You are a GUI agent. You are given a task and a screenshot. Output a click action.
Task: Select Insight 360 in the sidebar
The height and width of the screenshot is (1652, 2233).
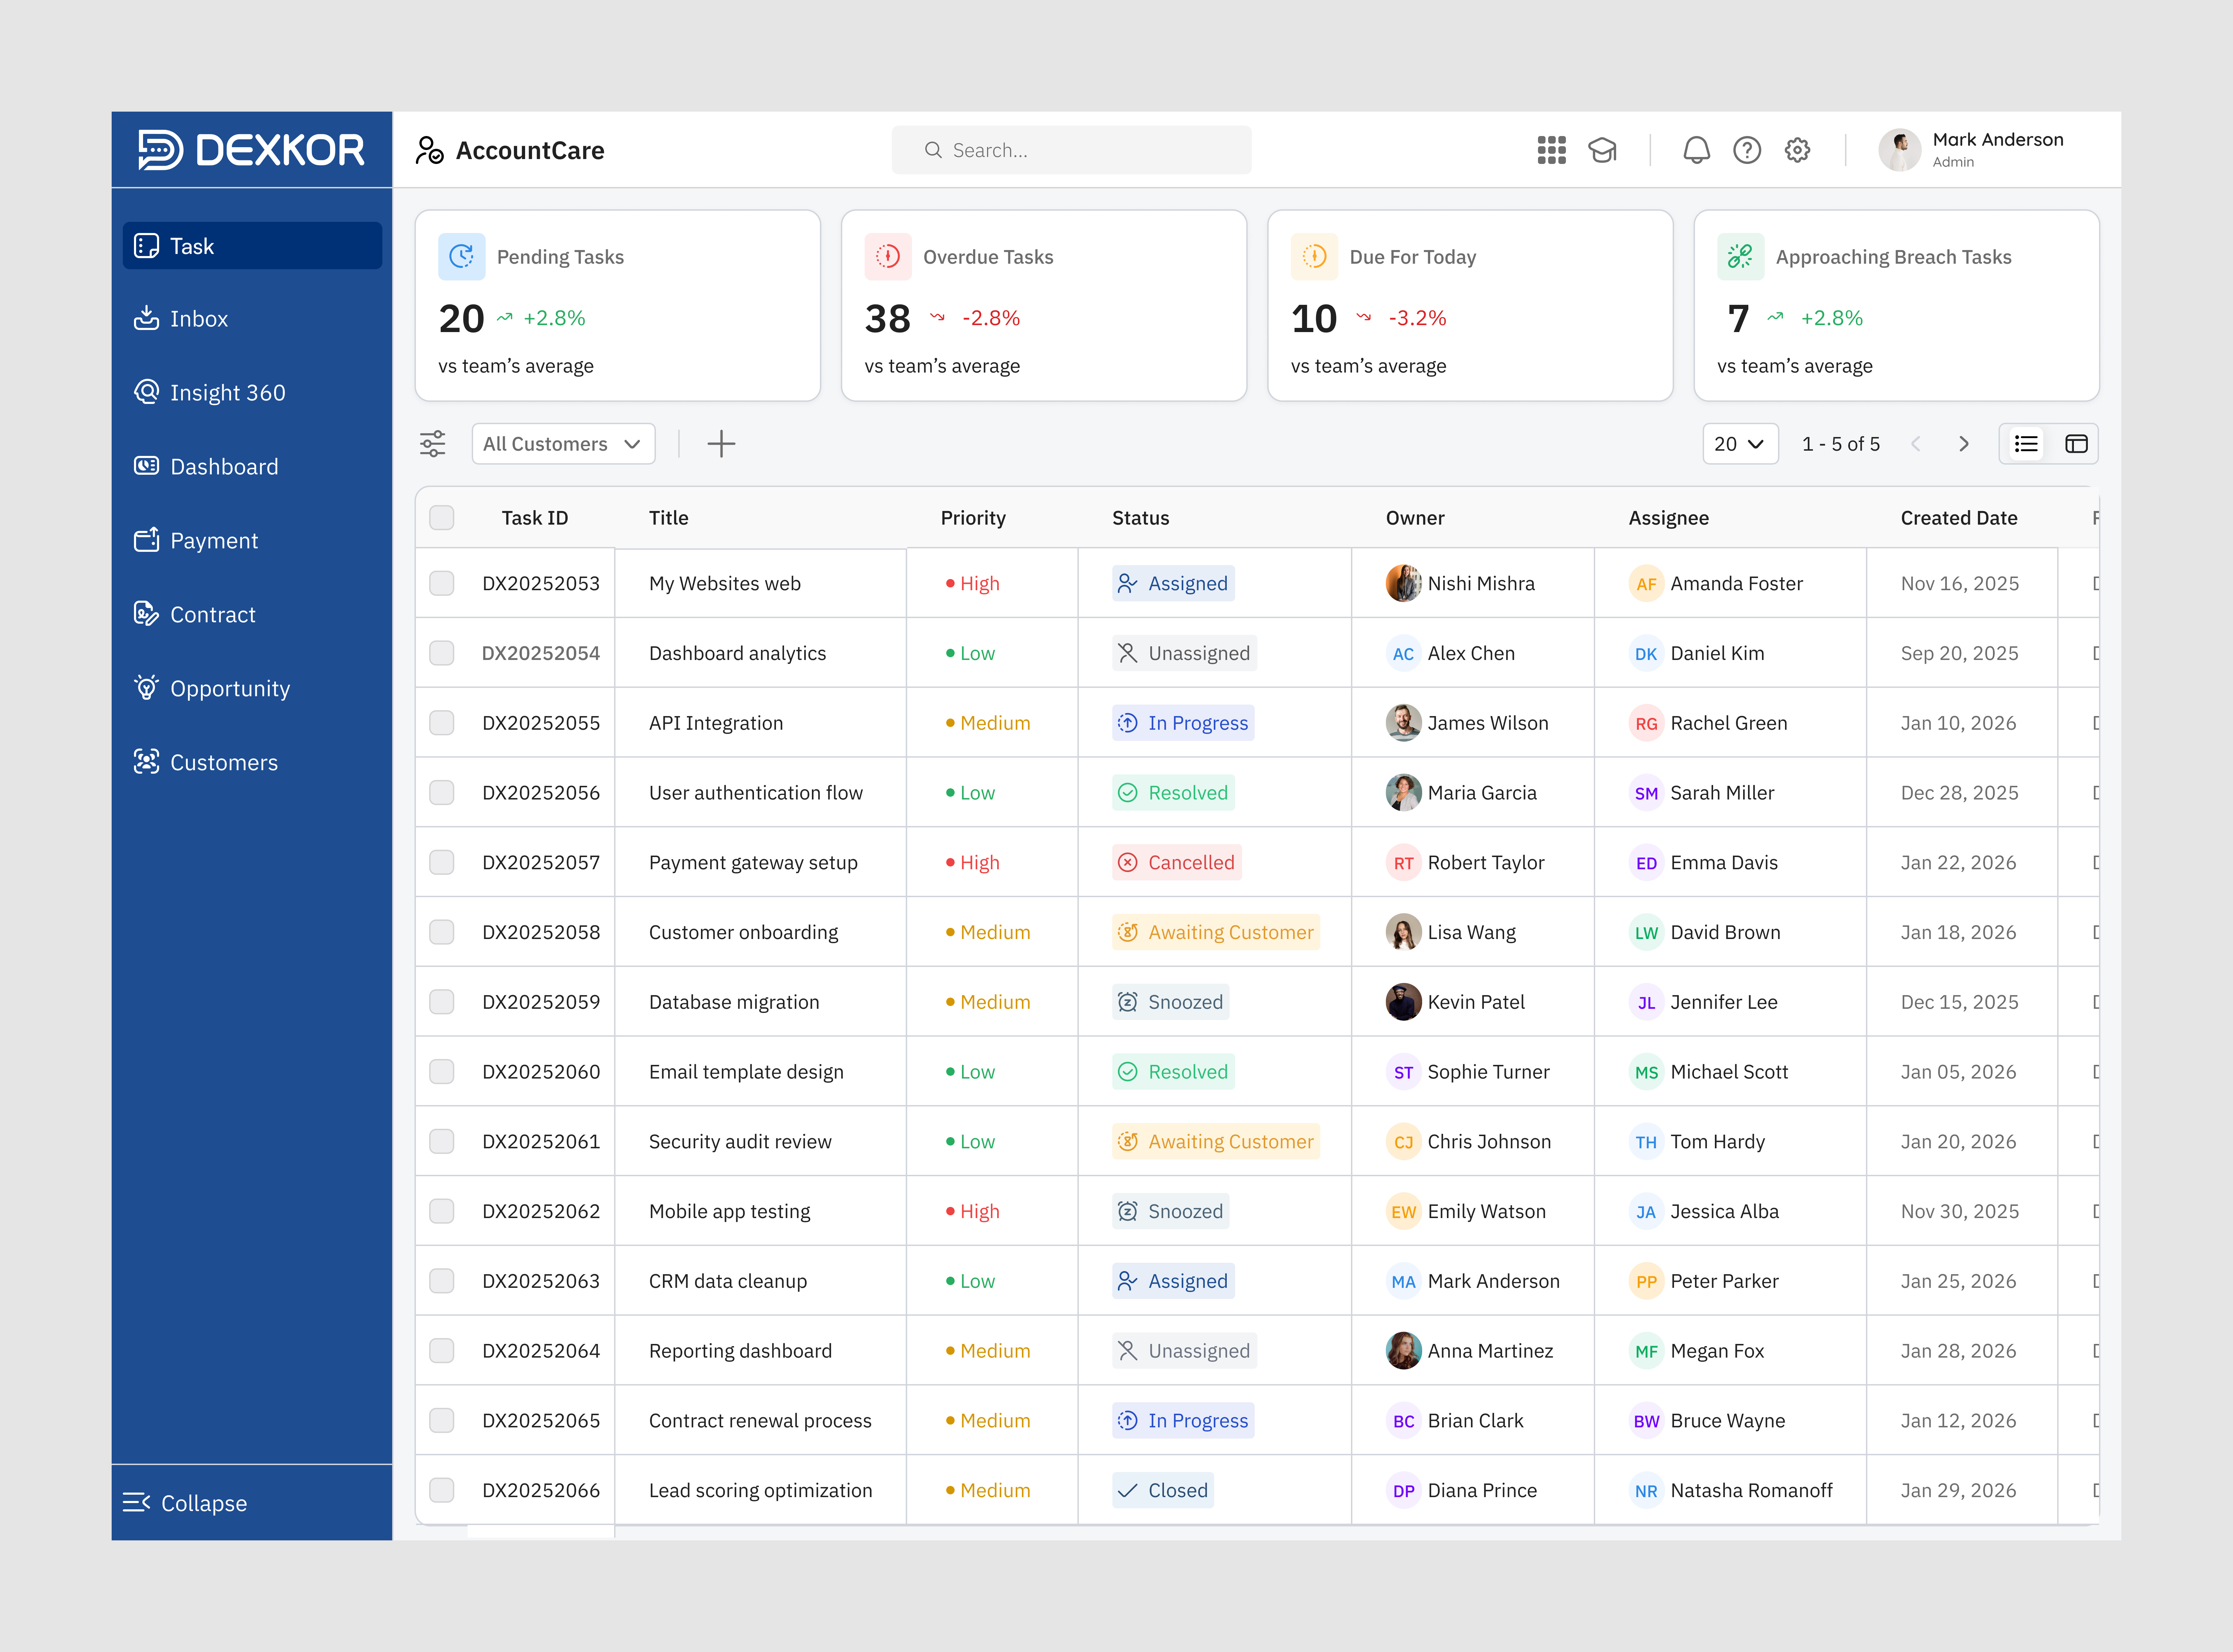227,392
